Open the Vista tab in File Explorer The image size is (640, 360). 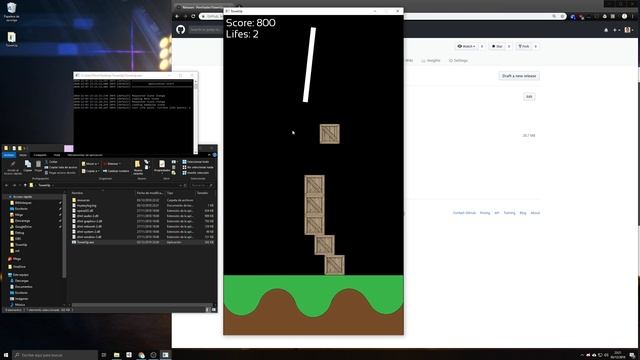point(57,155)
